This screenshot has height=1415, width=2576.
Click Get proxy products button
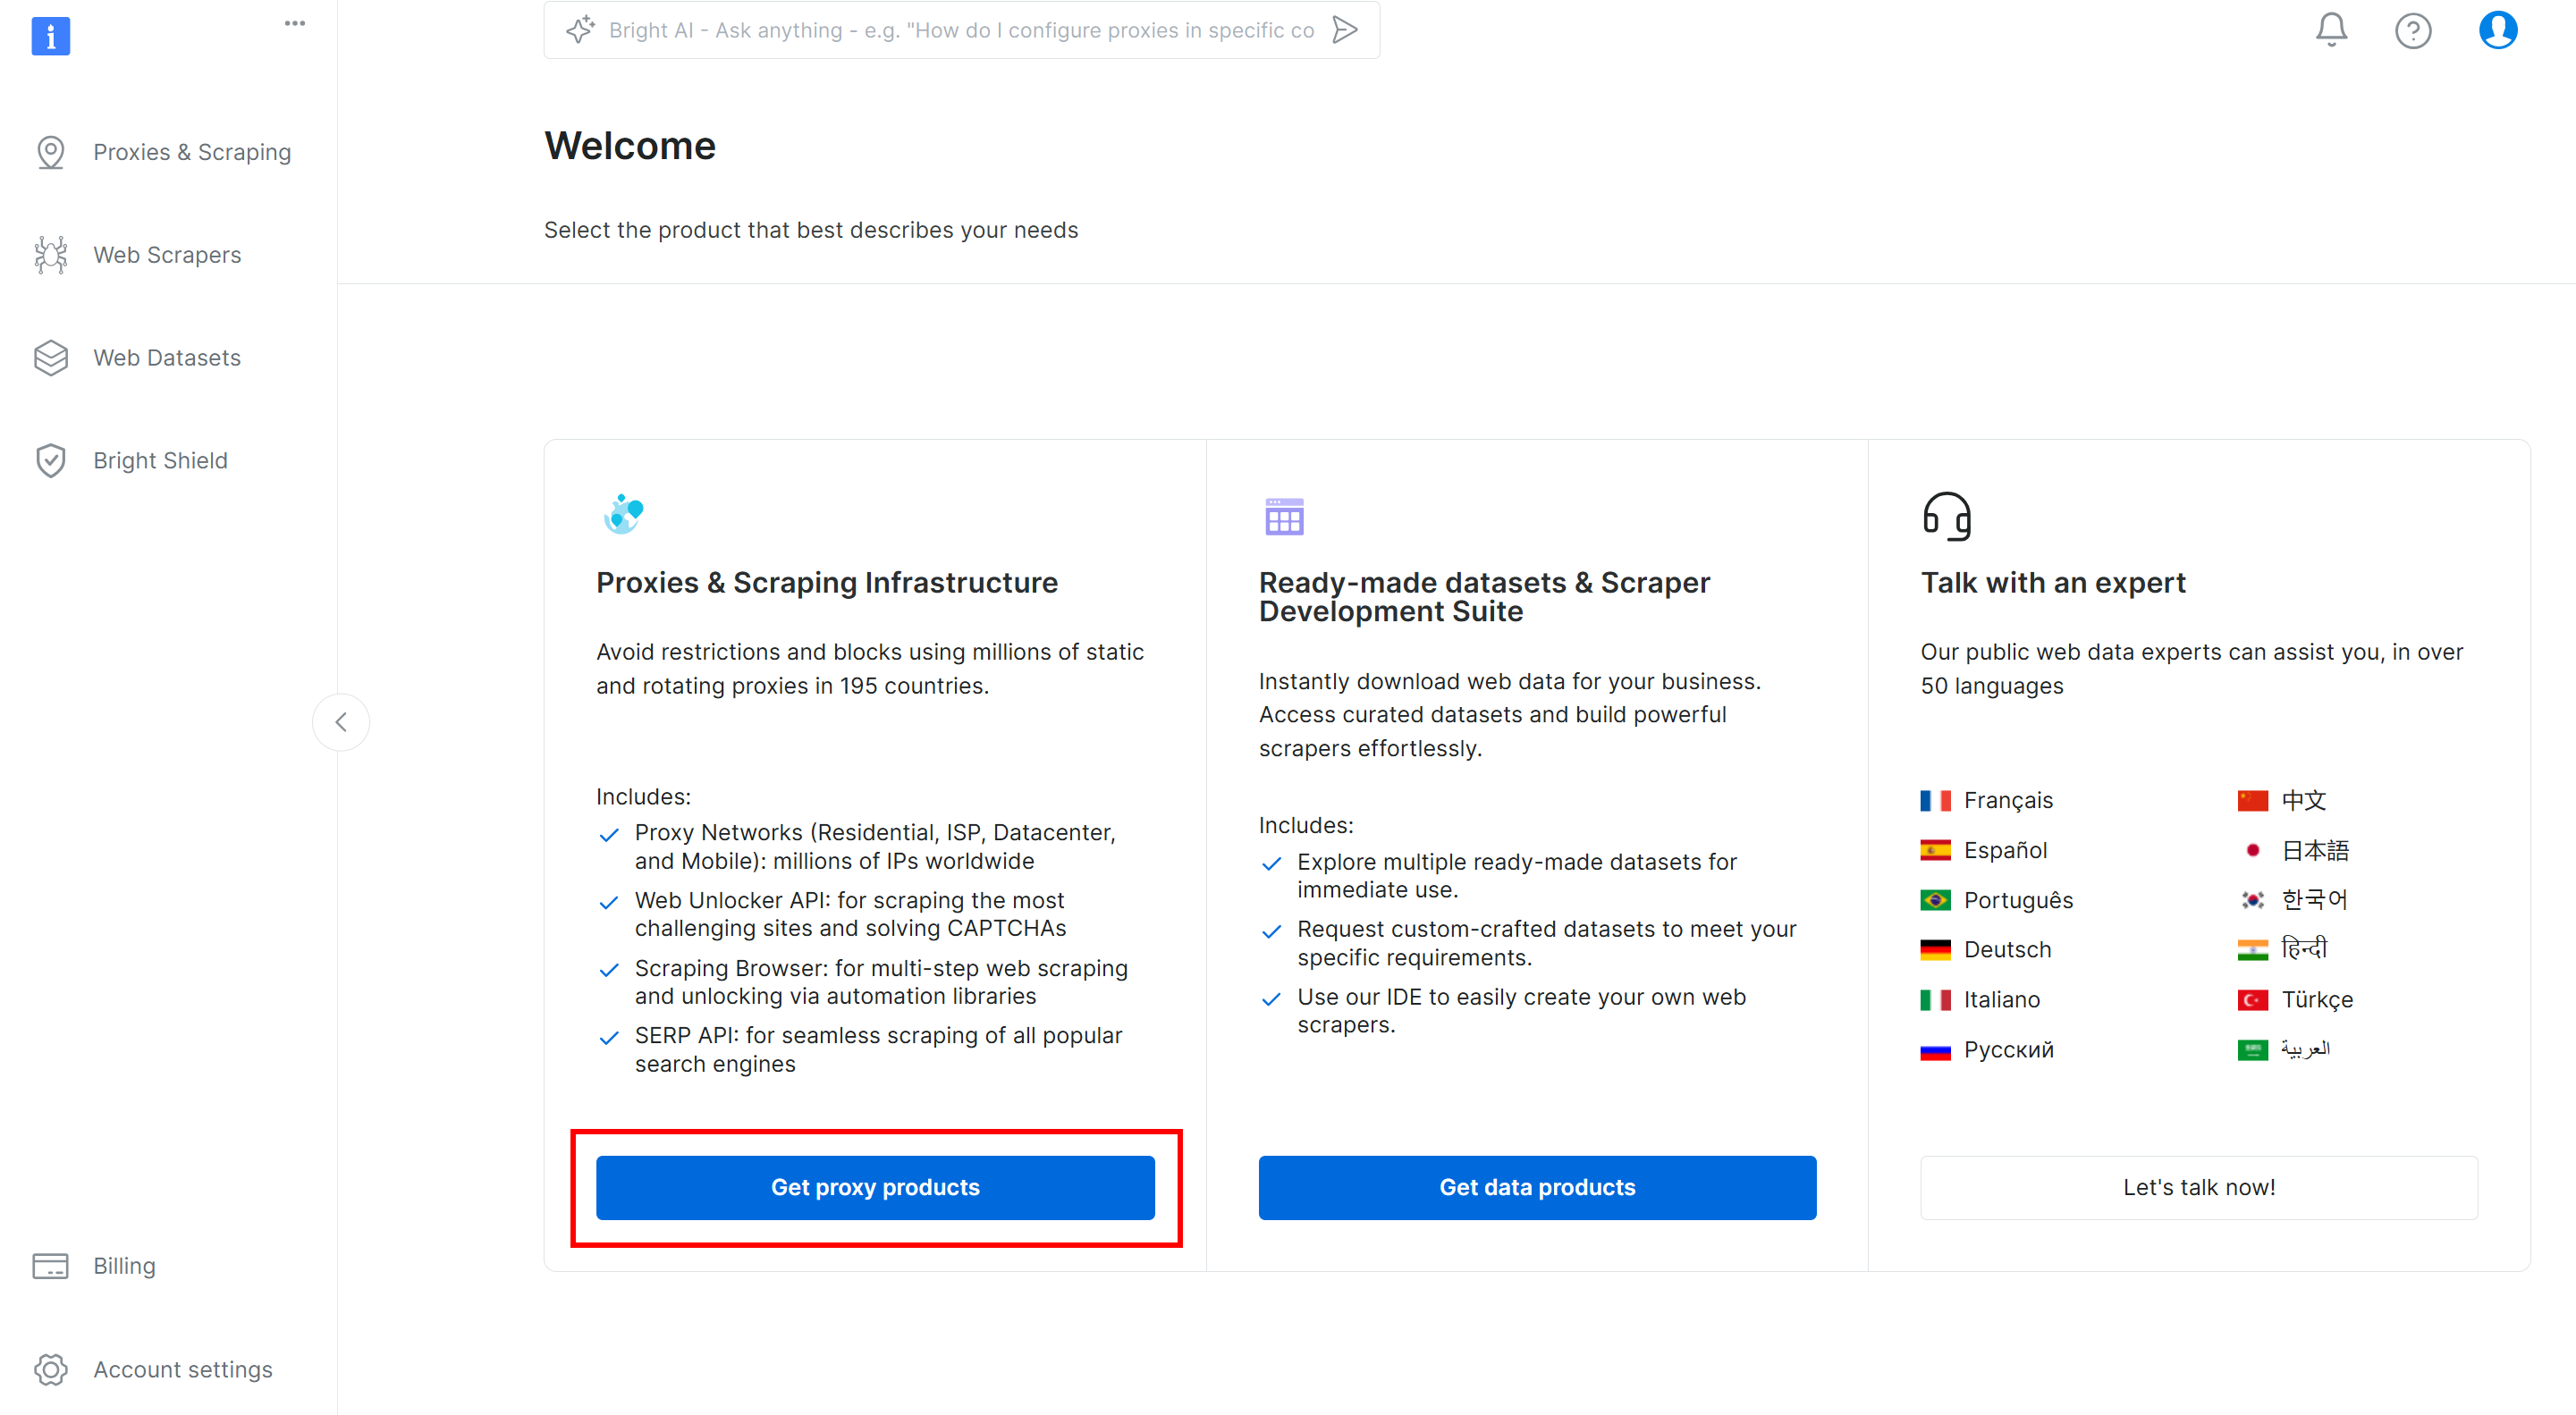[x=875, y=1188]
